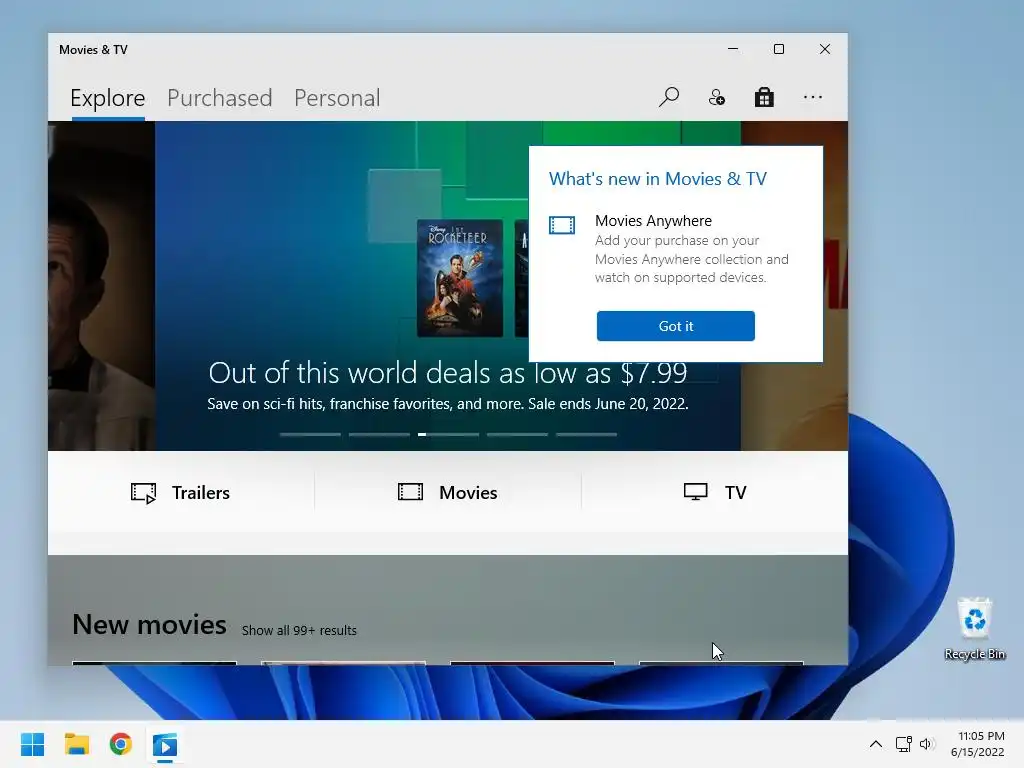This screenshot has width=1024, height=768.
Task: Click the Movies filmstrip icon
Action: 411,492
